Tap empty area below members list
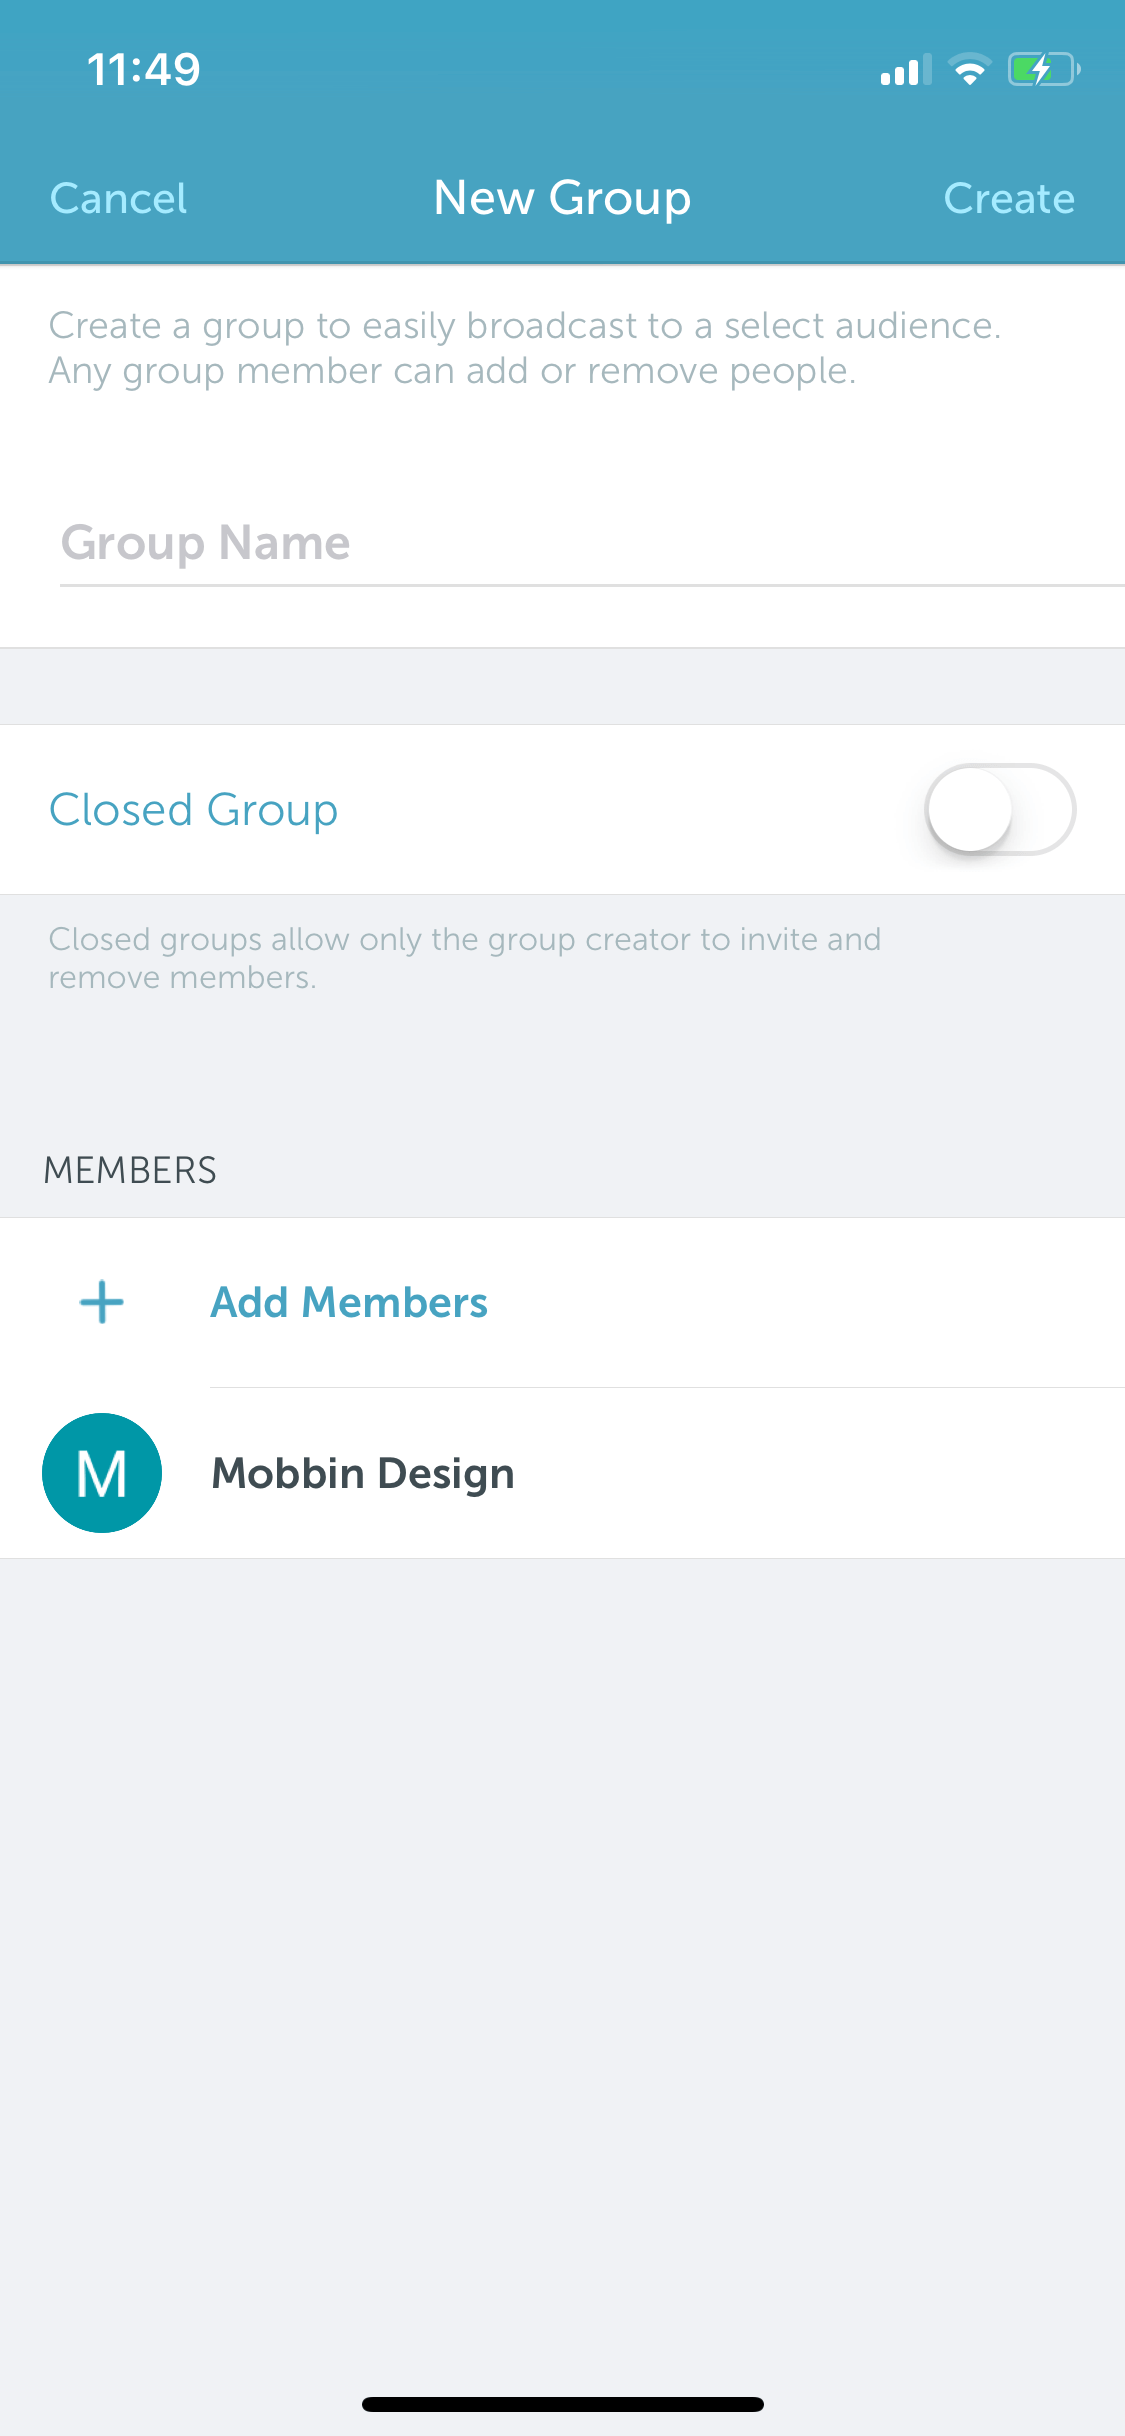The width and height of the screenshot is (1125, 2436). [x=562, y=1950]
